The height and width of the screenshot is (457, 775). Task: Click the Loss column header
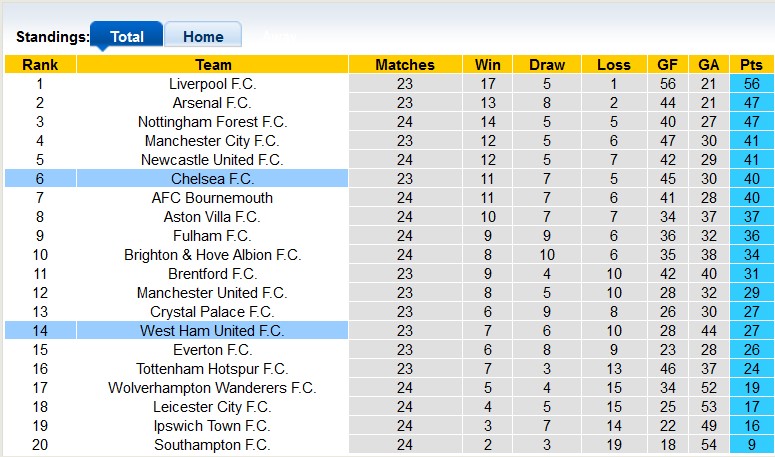(613, 65)
